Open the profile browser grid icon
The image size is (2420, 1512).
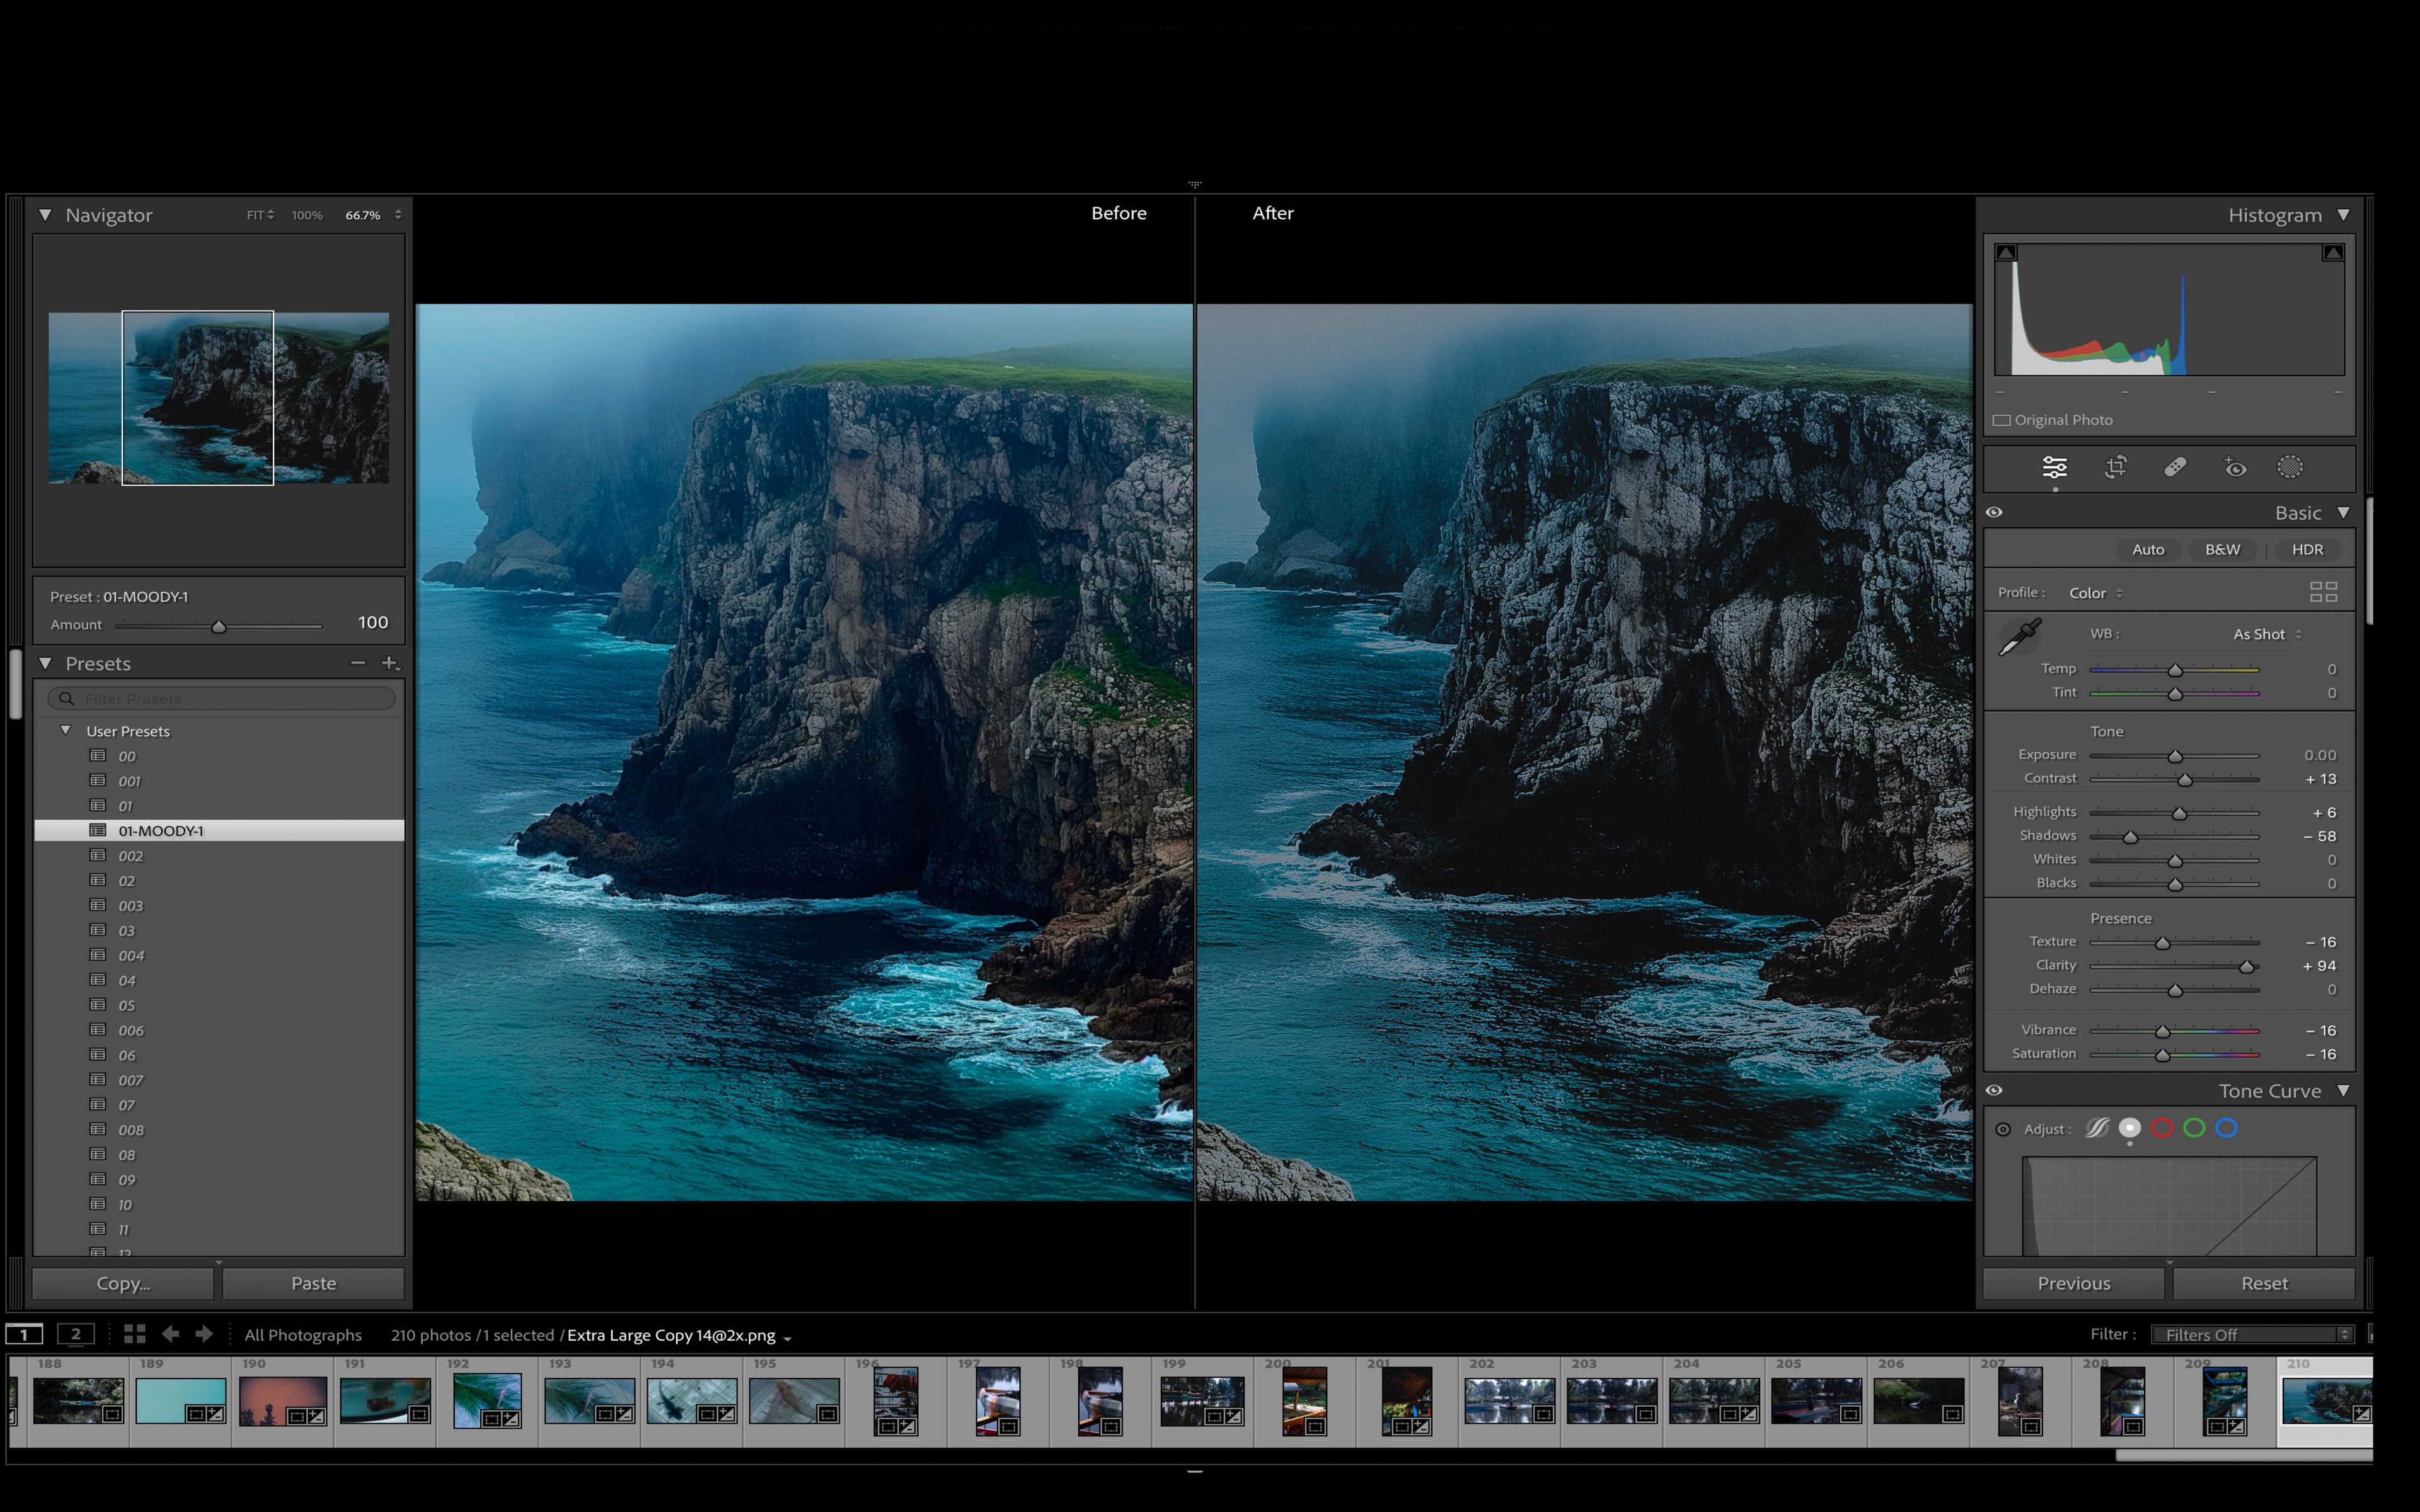2323,592
